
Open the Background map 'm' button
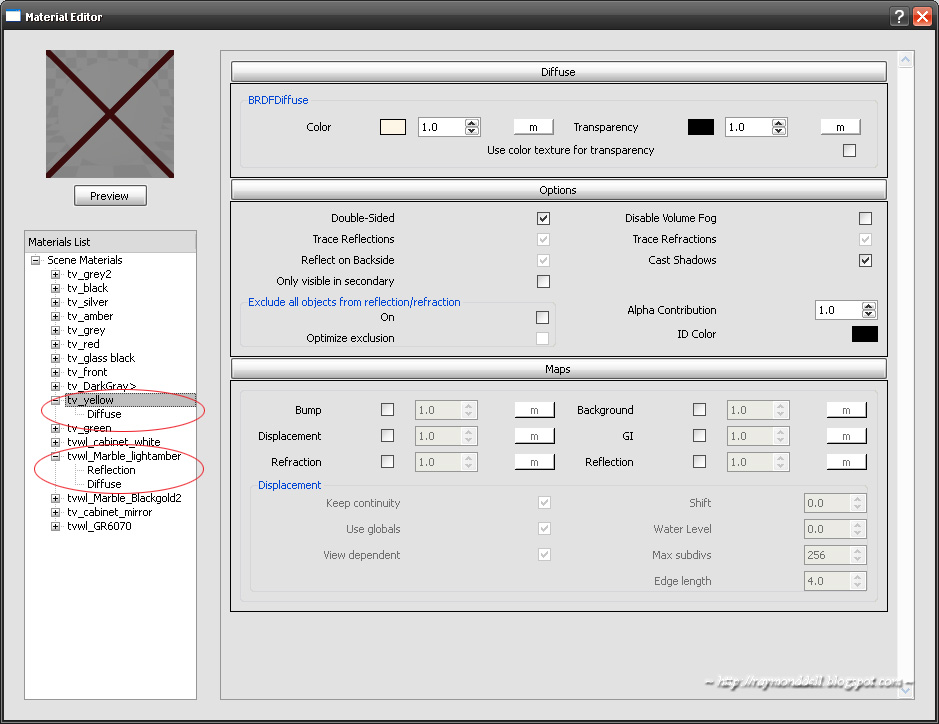846,410
